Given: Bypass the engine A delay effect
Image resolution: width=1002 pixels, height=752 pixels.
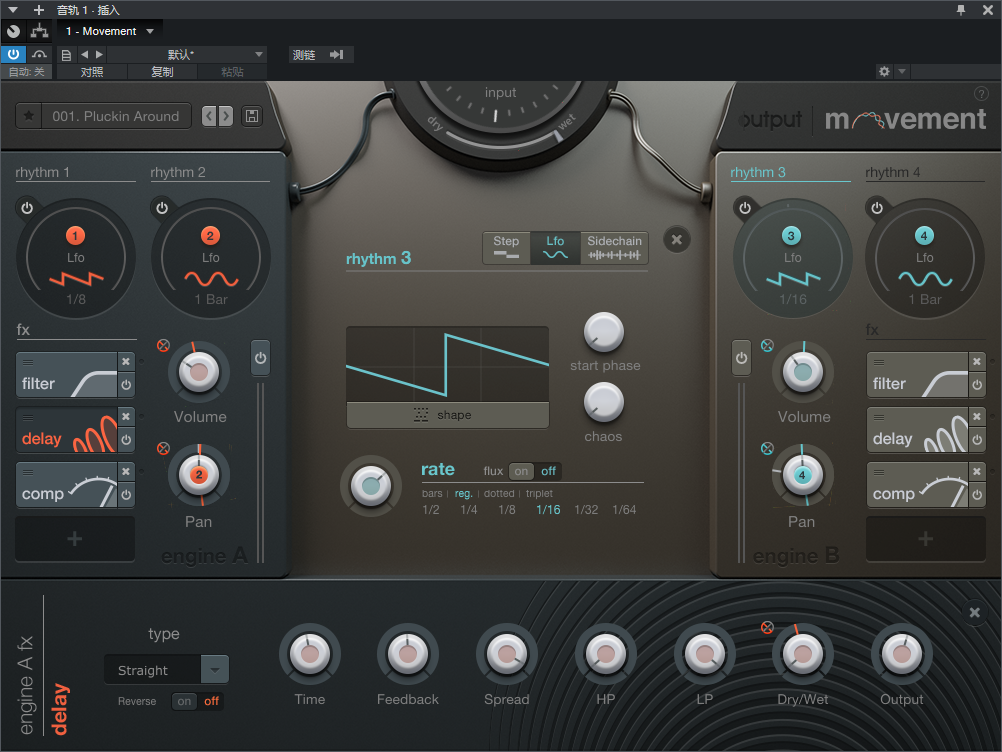Looking at the screenshot, I should click(x=126, y=440).
